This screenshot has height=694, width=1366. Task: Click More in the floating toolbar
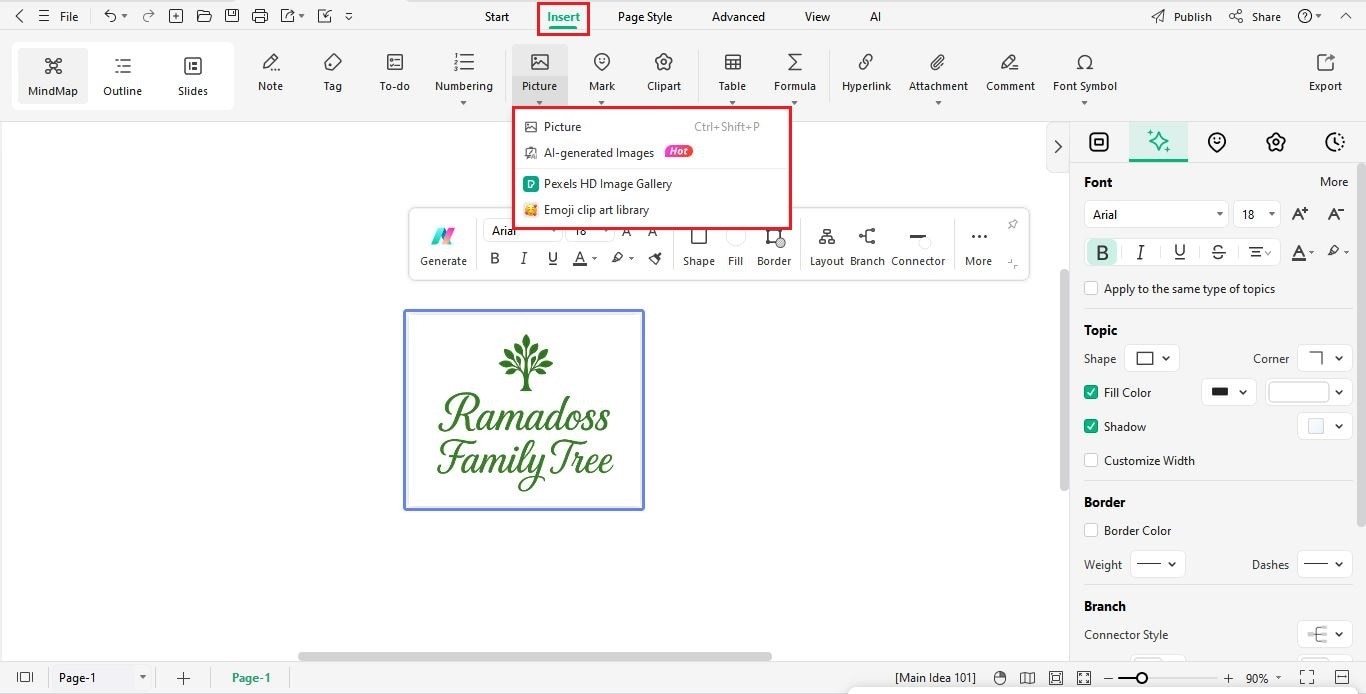point(978,246)
